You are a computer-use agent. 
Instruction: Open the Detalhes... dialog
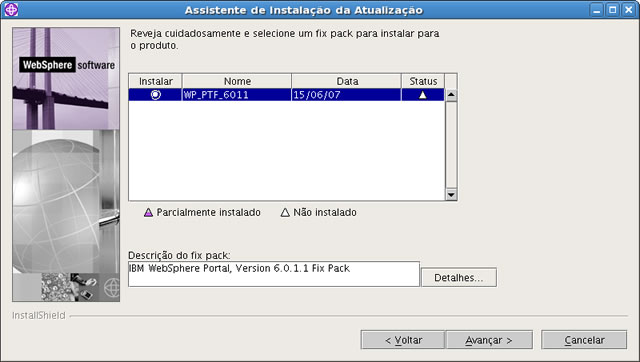[459, 278]
